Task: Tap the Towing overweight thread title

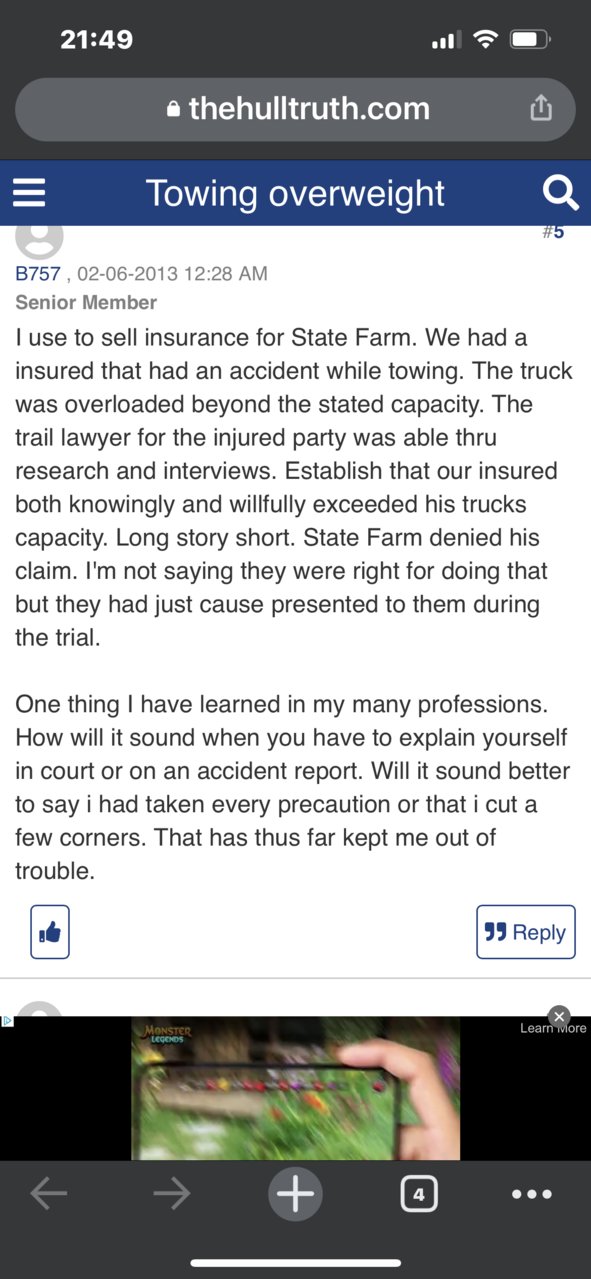Action: [x=295, y=193]
